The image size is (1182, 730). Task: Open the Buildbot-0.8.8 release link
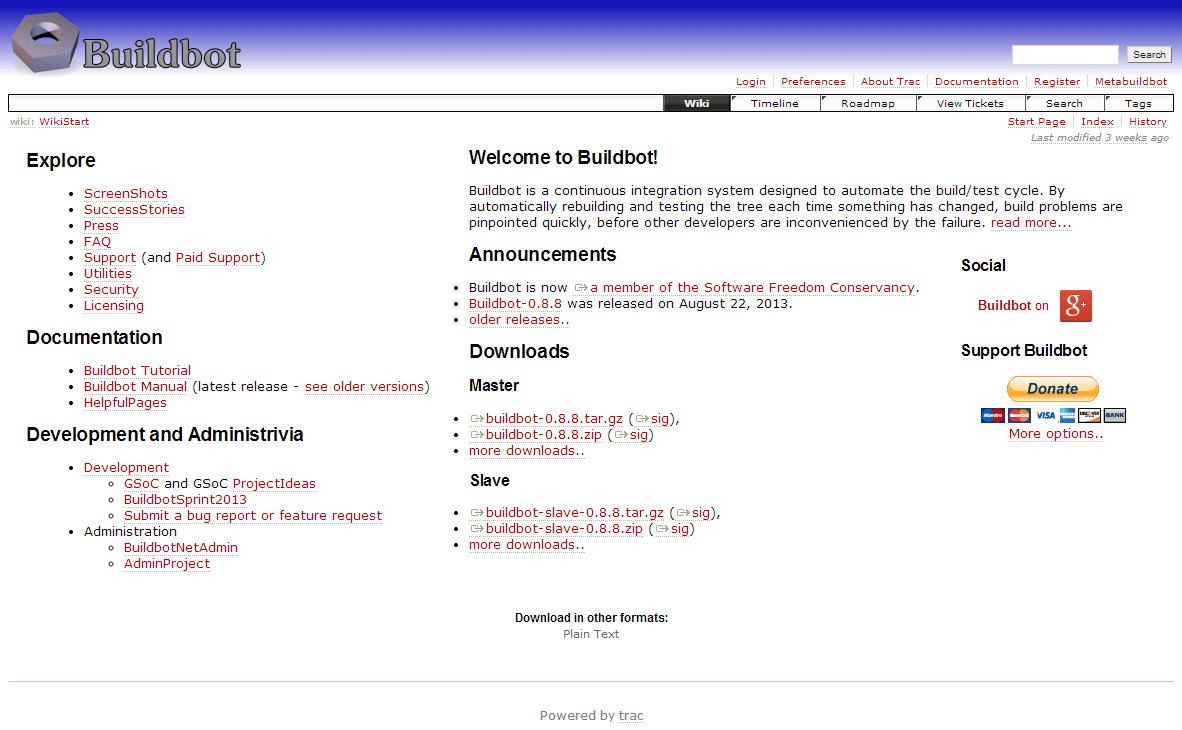point(515,303)
